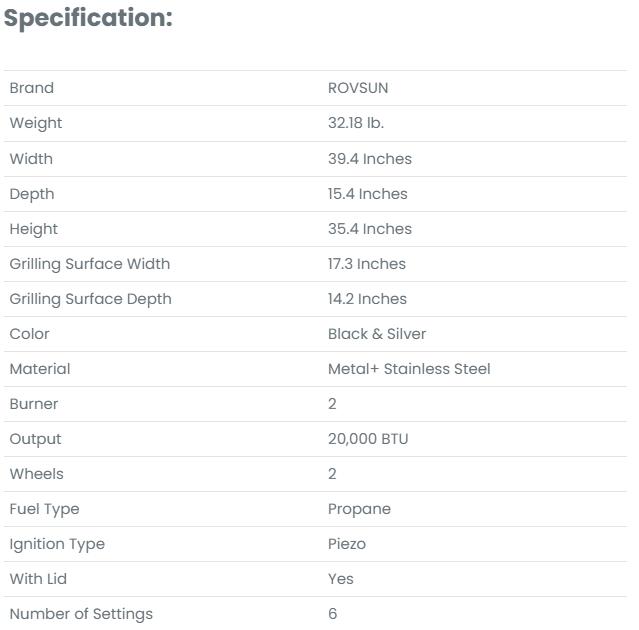Select the Depth row label
The width and height of the screenshot is (639, 630).
(32, 193)
